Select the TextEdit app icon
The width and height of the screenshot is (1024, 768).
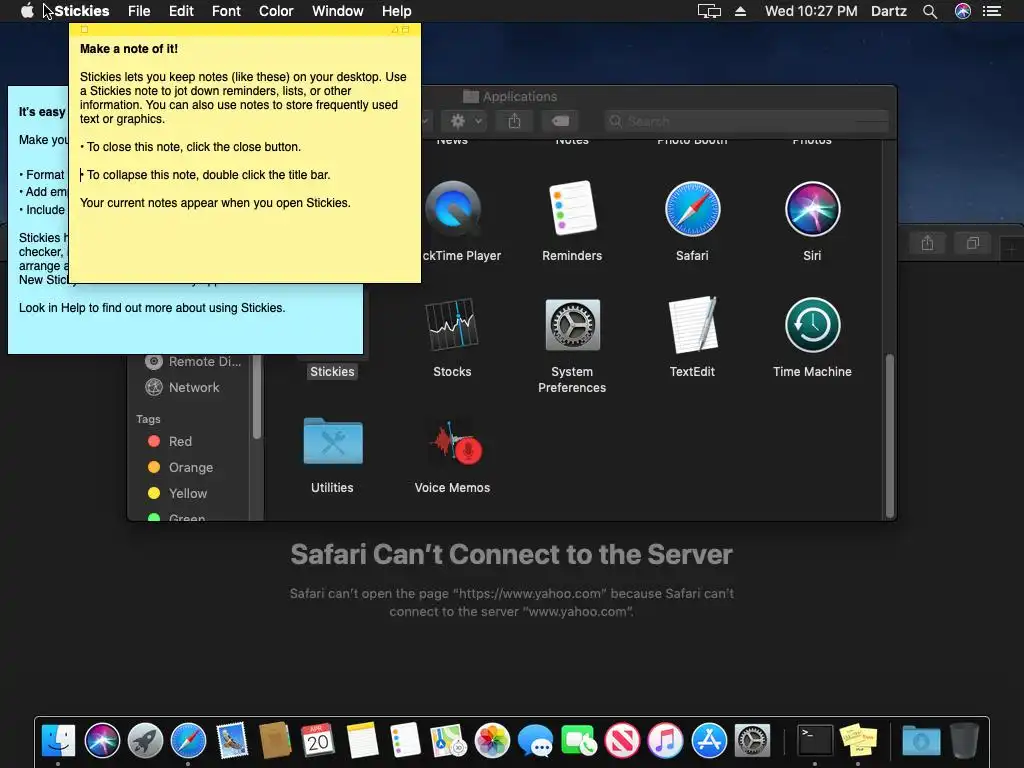click(692, 325)
